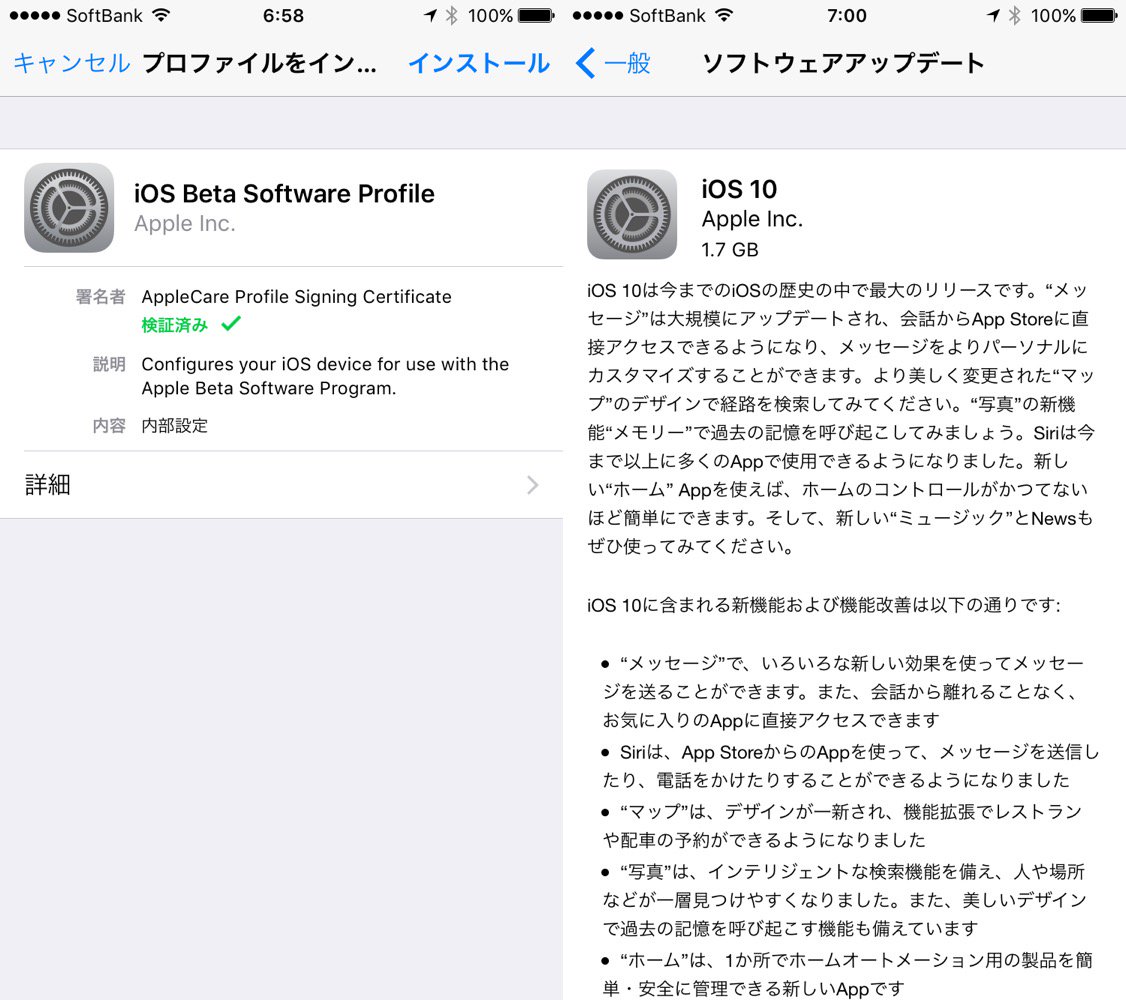This screenshot has width=1126, height=1000.
Task: Tap the location arrow in left status bar
Action: click(x=430, y=16)
